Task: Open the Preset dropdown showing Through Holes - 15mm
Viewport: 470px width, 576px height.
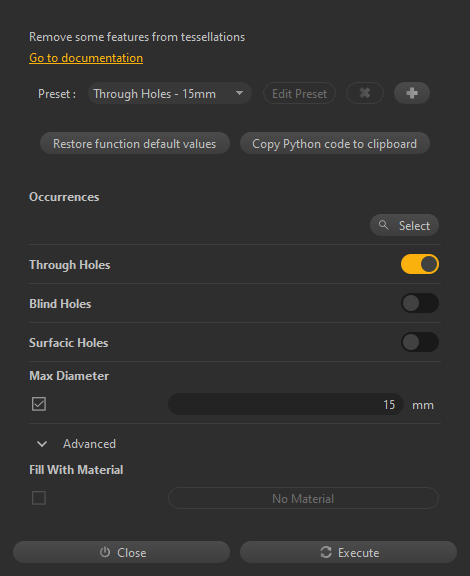Action: pyautogui.click(x=170, y=93)
